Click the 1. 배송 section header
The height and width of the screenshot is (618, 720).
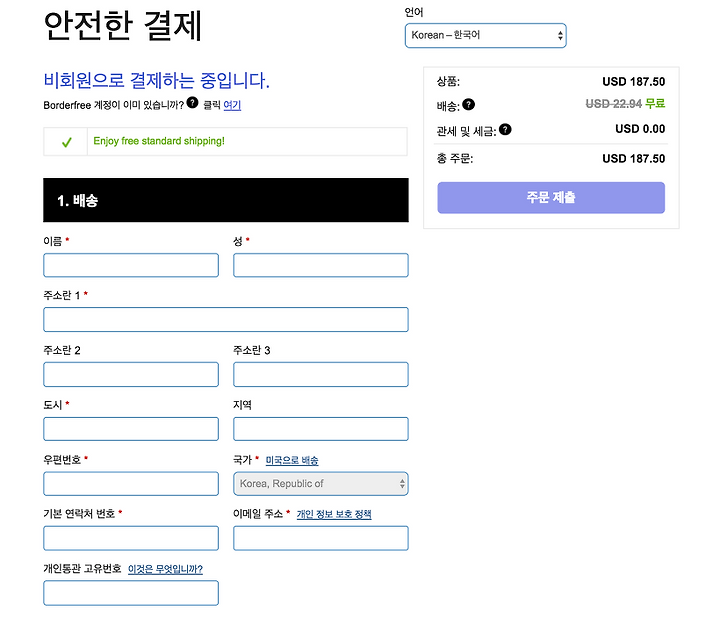point(225,200)
